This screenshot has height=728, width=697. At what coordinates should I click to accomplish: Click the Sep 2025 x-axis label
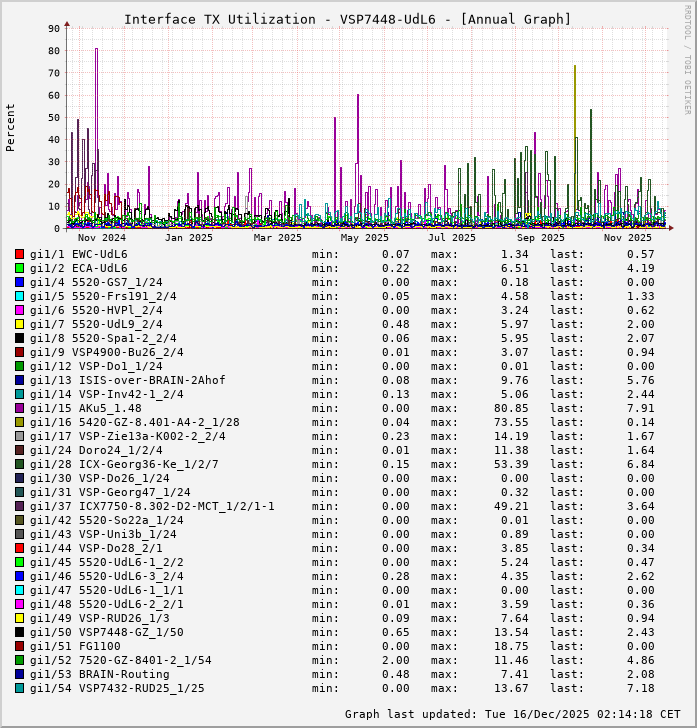point(539,238)
